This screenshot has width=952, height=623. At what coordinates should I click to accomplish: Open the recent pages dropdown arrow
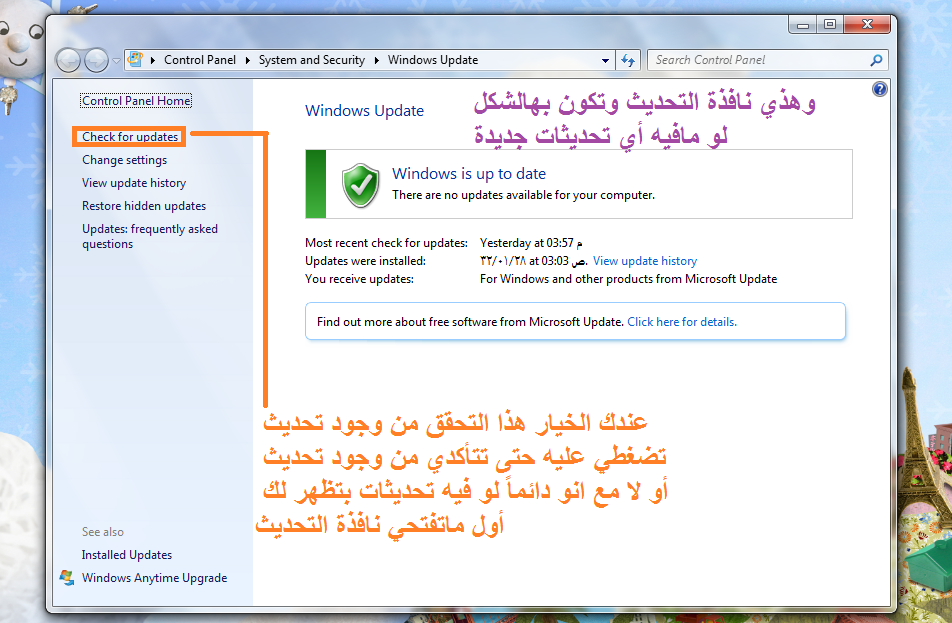(116, 60)
